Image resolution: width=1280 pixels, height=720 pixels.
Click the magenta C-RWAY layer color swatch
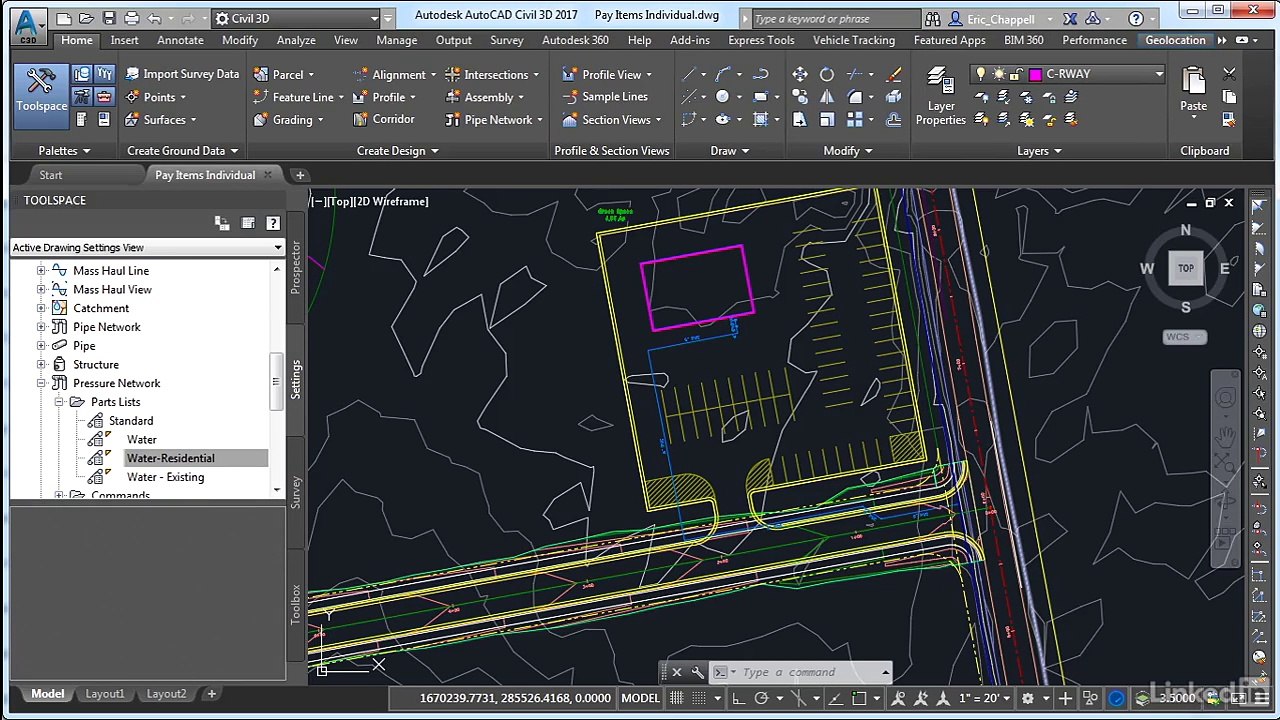pos(1035,74)
